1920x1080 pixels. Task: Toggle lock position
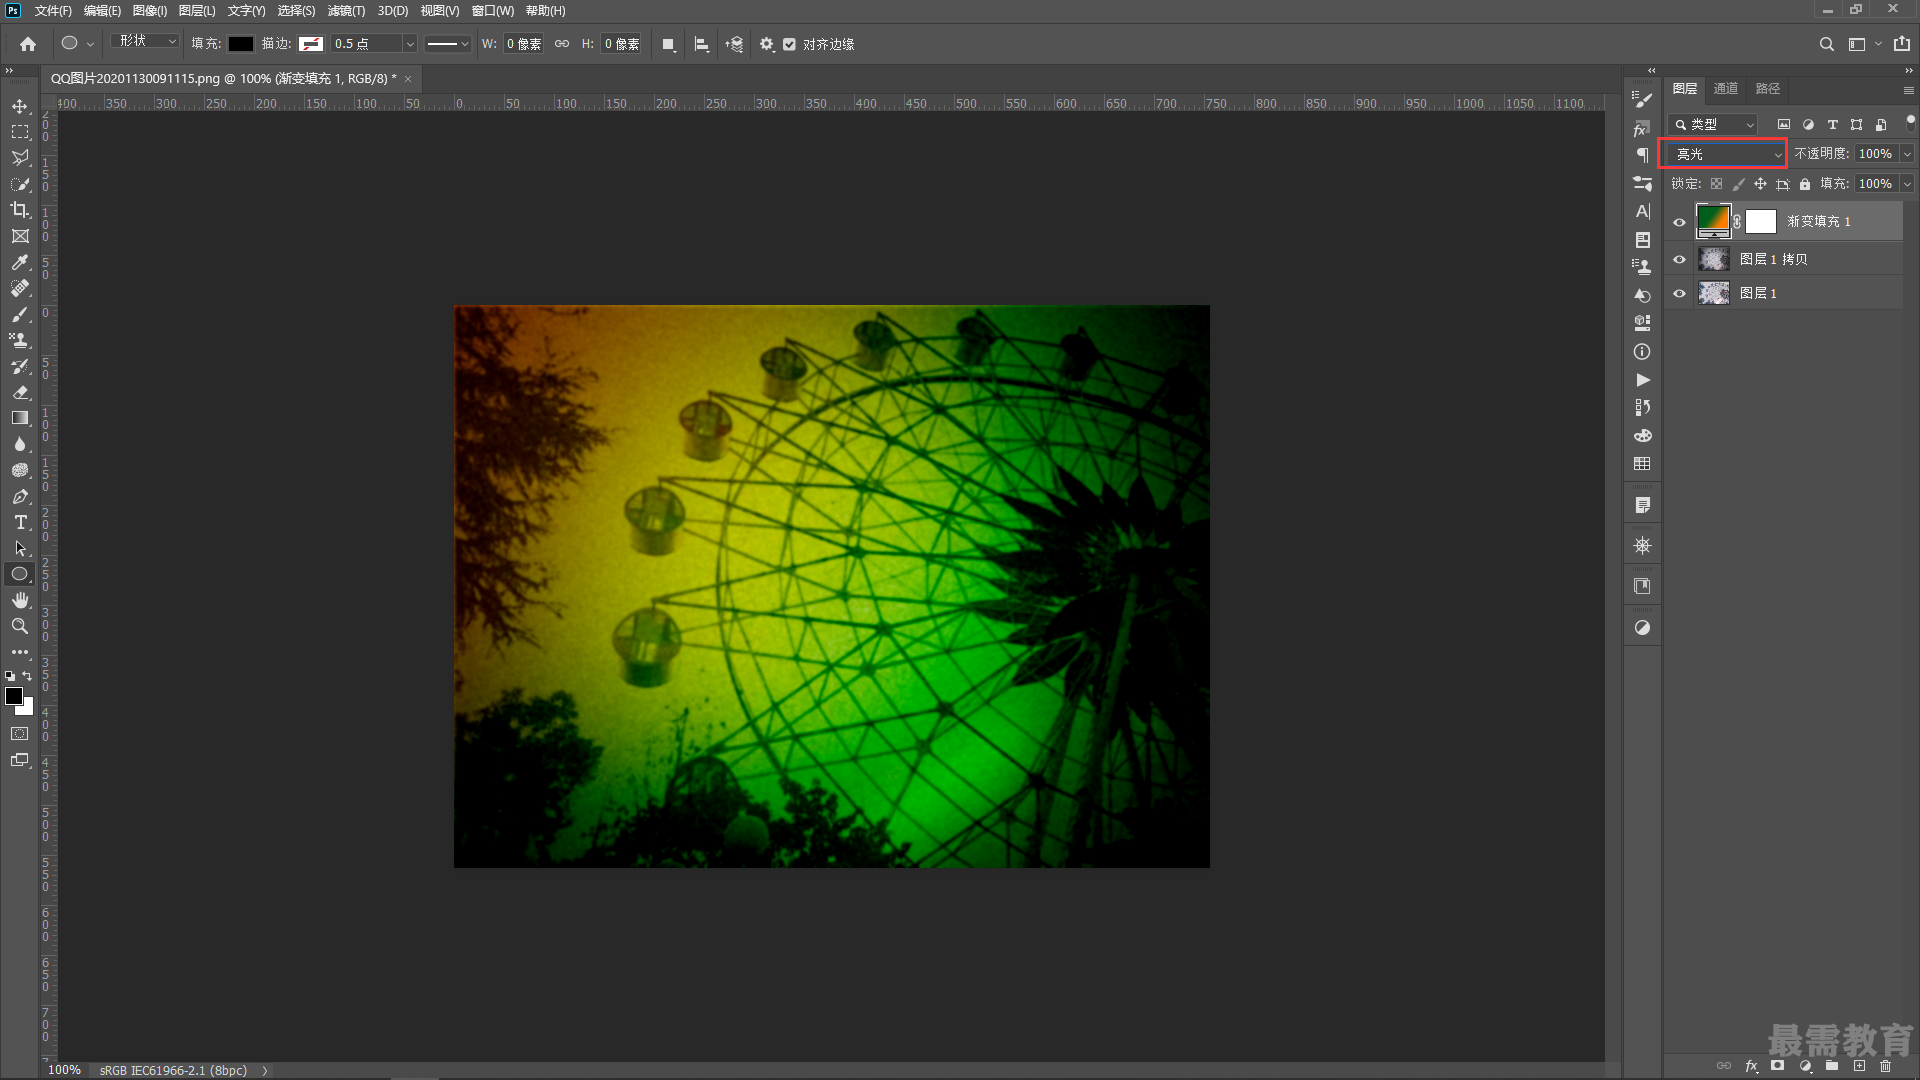(x=1760, y=184)
